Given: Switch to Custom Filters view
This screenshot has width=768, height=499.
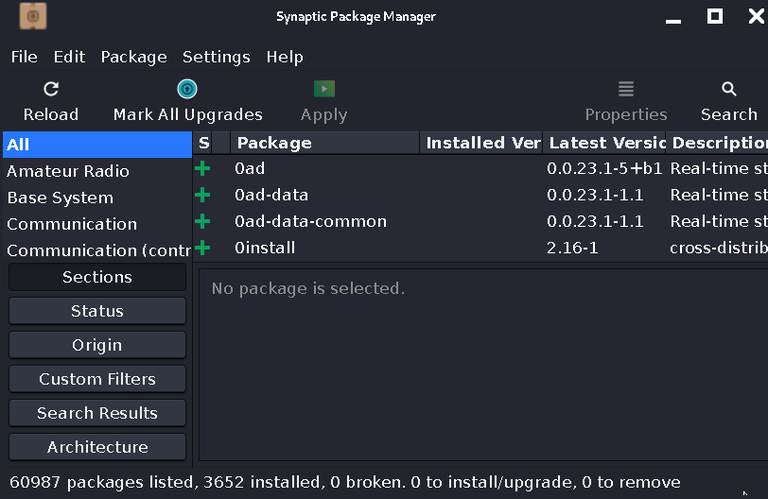Looking at the screenshot, I should click(x=97, y=379).
